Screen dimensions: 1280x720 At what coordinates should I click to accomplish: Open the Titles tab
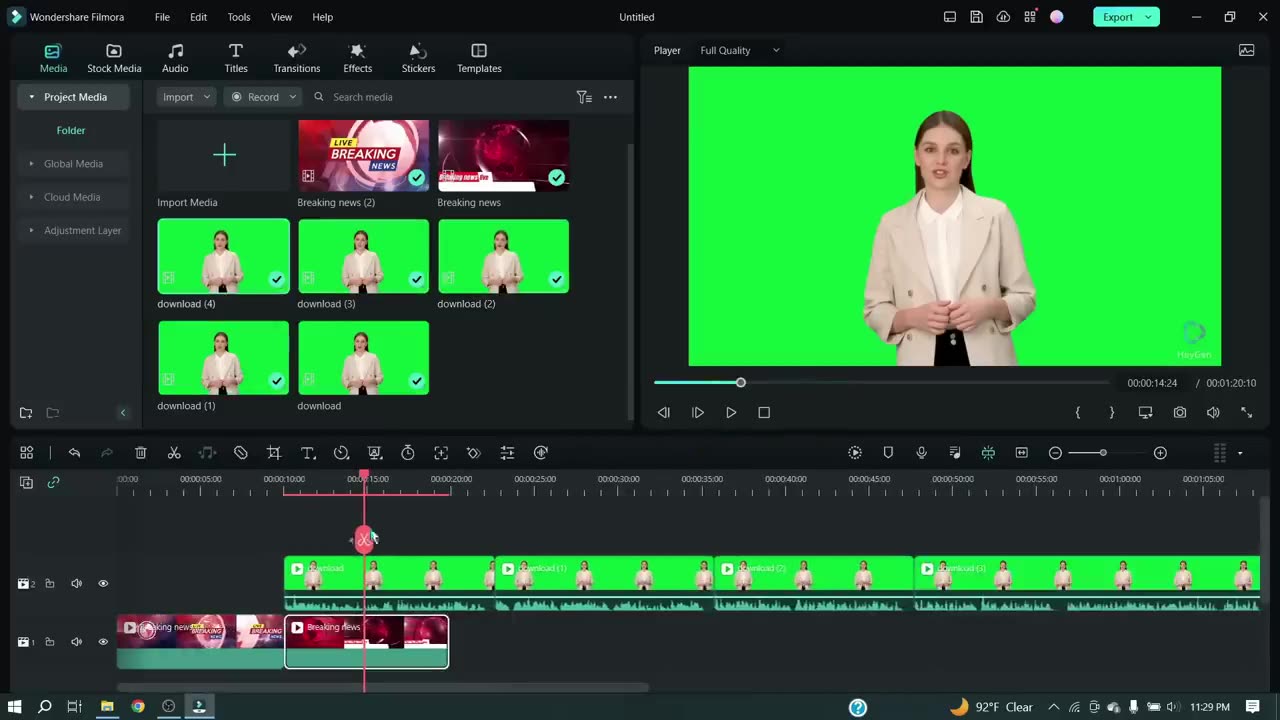click(236, 59)
